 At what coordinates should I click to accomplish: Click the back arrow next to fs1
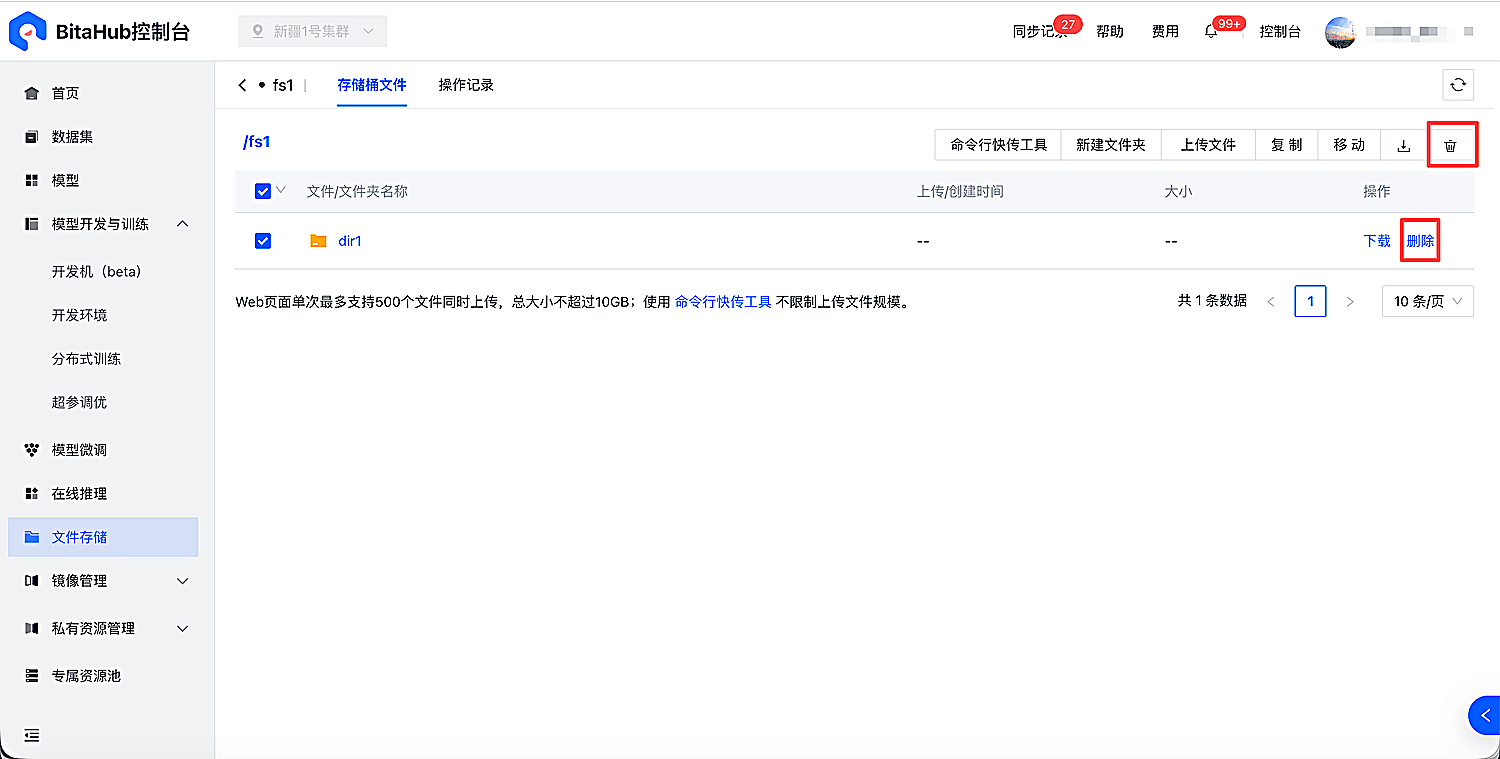(x=242, y=85)
